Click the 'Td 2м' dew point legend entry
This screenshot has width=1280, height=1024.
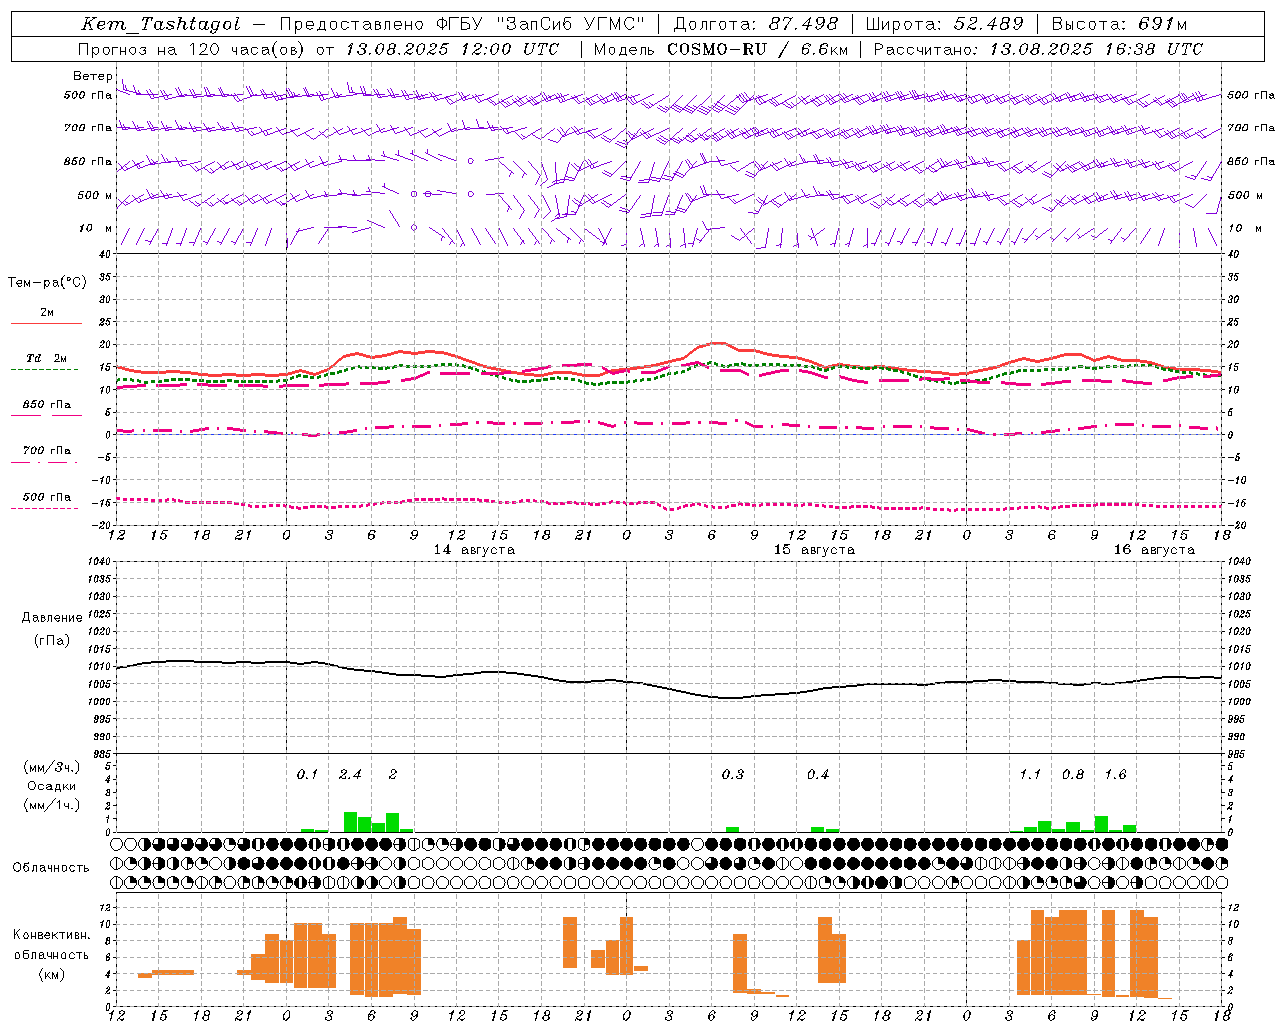46,358
